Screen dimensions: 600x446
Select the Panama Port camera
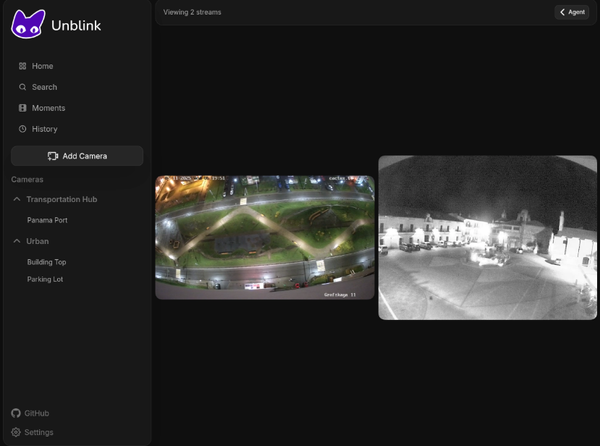47,220
